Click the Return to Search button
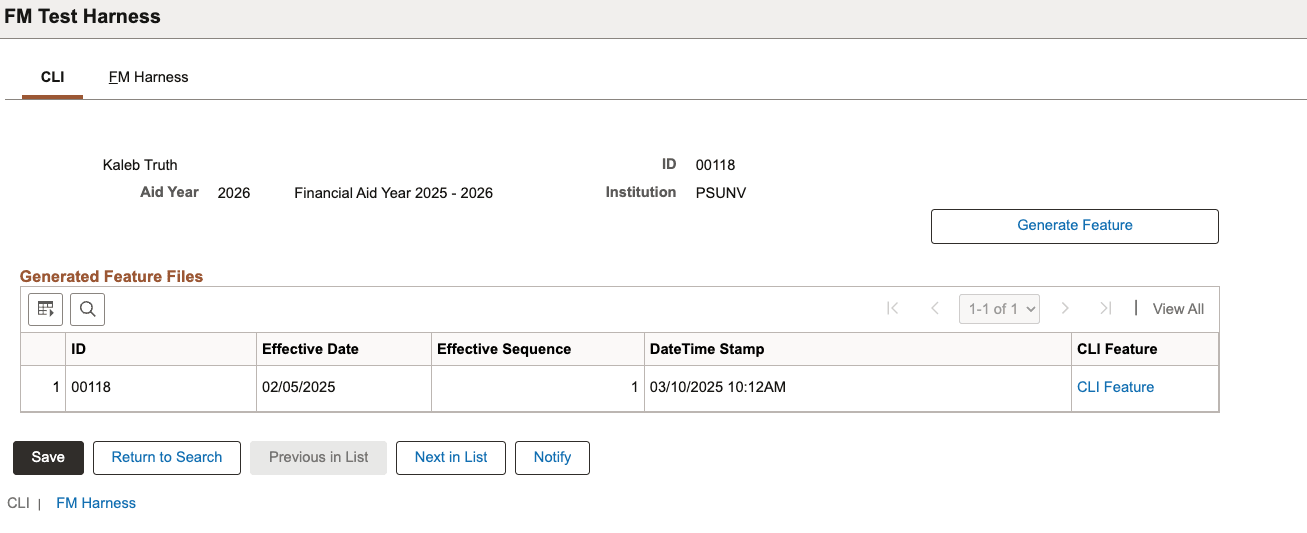This screenshot has width=1307, height=533. click(167, 458)
